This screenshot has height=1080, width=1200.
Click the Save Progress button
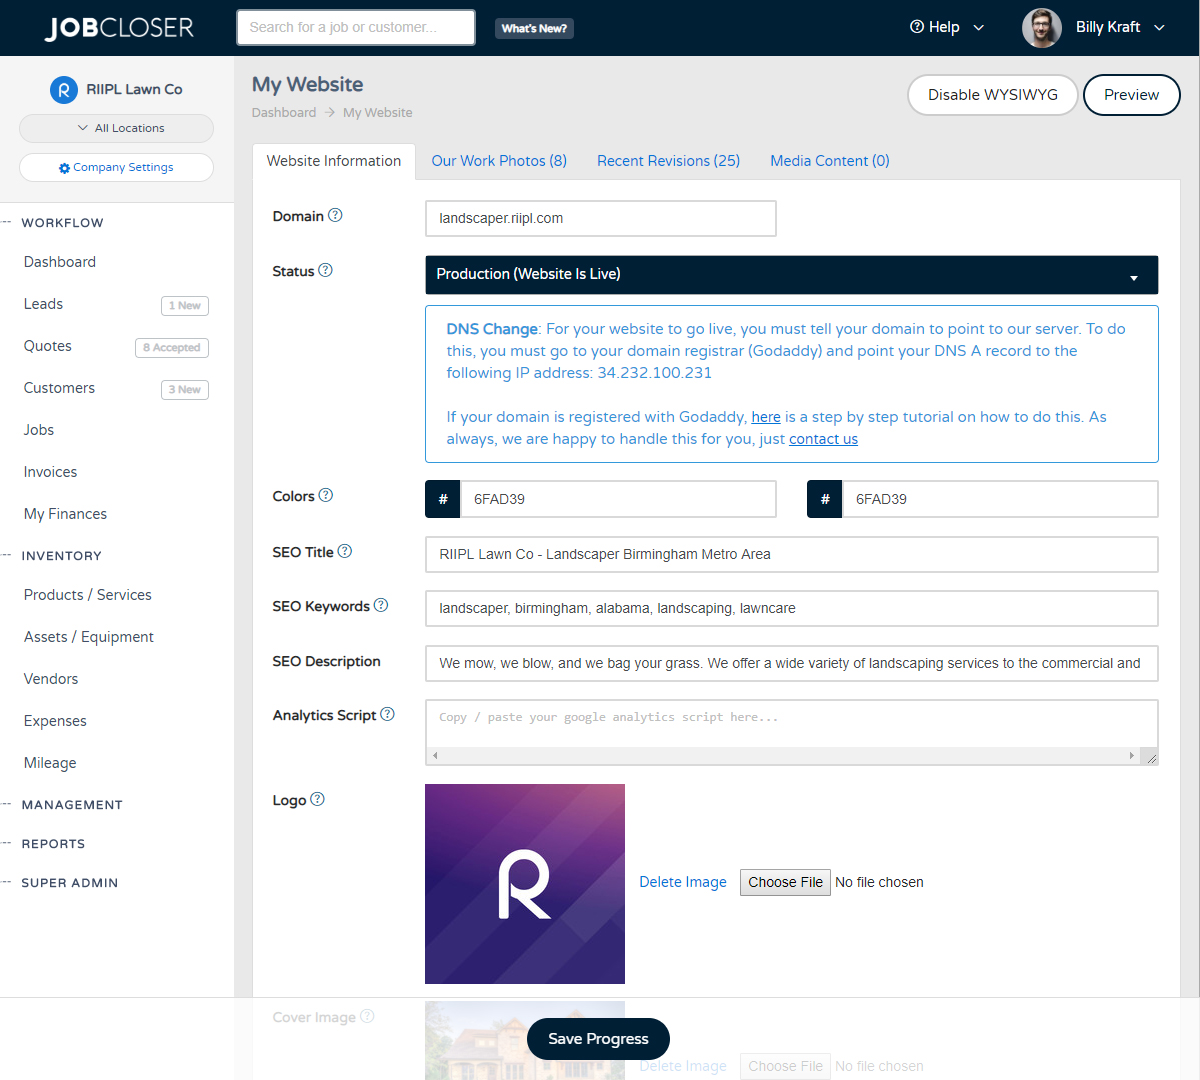[x=598, y=1038]
